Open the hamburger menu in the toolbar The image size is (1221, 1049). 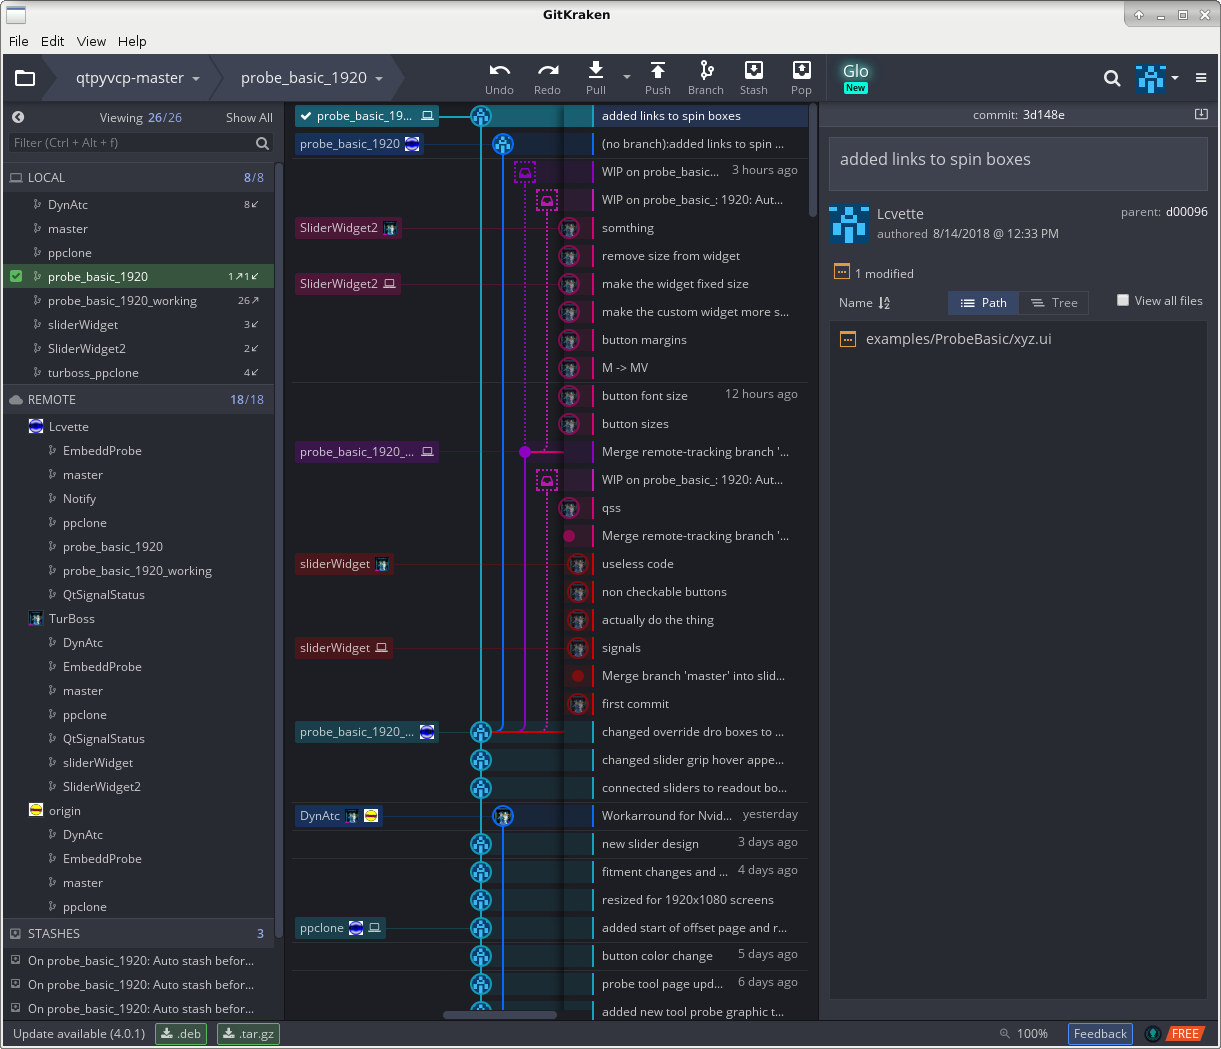click(x=1201, y=78)
